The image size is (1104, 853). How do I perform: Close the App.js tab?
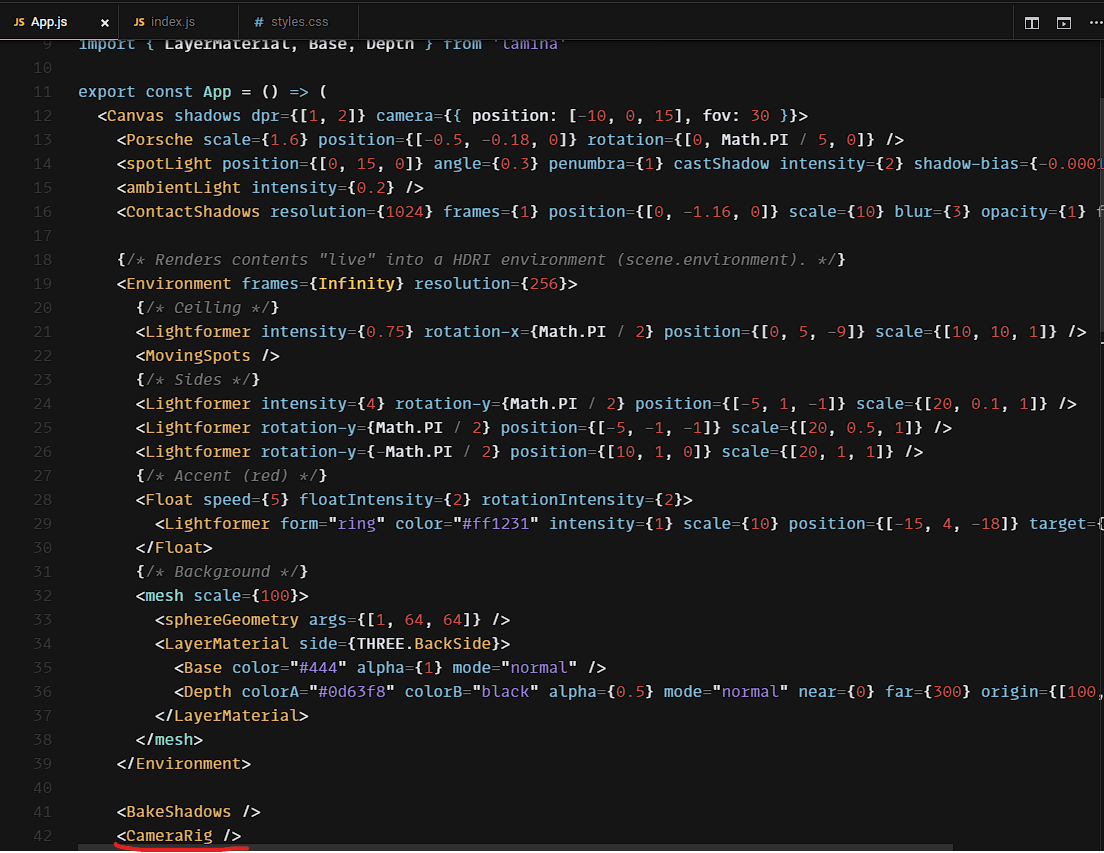pyautogui.click(x=104, y=22)
